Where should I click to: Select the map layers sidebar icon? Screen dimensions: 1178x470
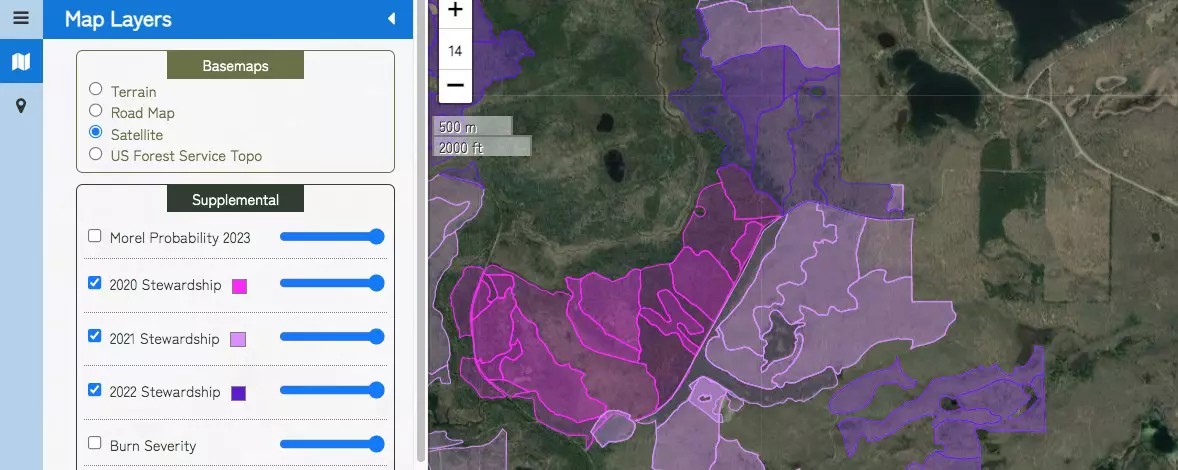click(x=20, y=62)
